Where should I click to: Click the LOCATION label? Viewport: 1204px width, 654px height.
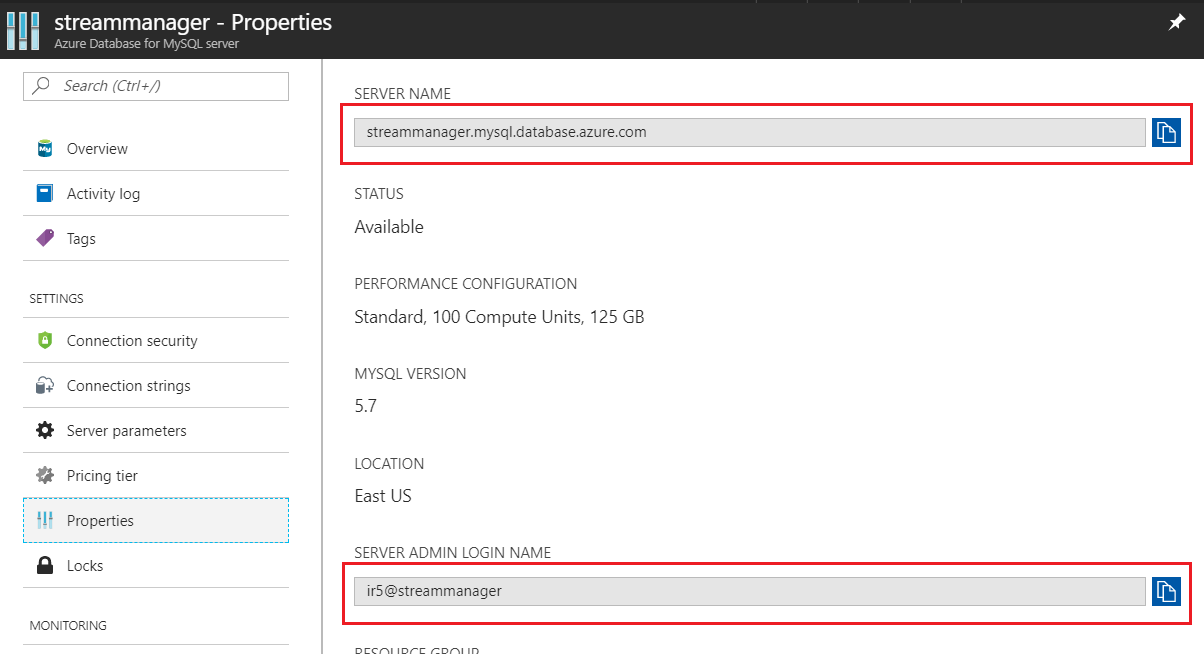click(x=389, y=464)
